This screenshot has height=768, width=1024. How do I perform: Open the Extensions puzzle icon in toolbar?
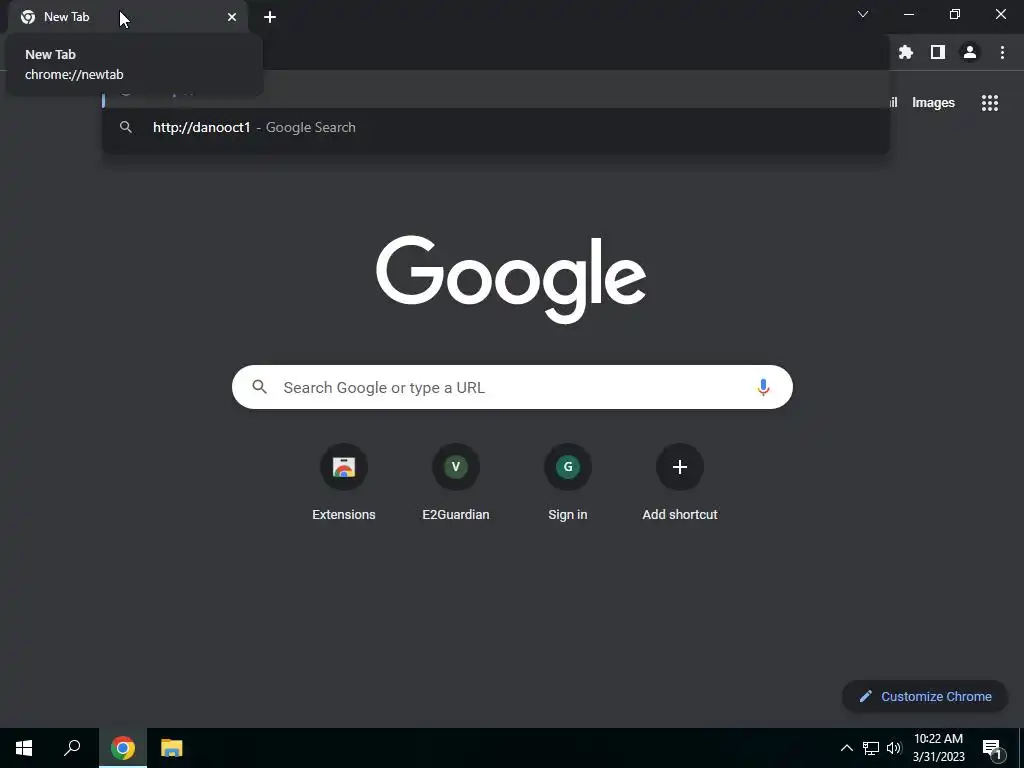[905, 52]
